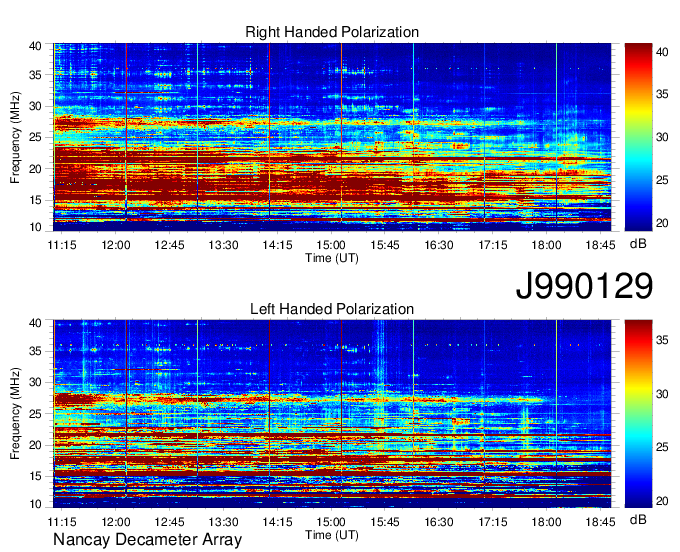Viewport: 680px width, 552px height.
Task: Click the 15 MHz tick label on bottom plot
Action: [x=35, y=476]
